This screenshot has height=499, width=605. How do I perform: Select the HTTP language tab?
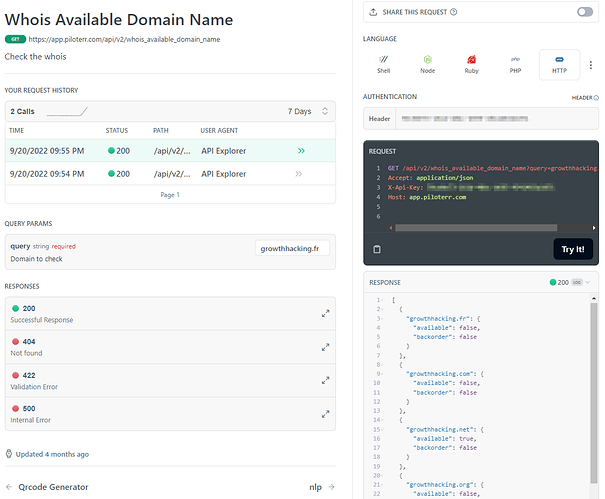(x=559, y=65)
